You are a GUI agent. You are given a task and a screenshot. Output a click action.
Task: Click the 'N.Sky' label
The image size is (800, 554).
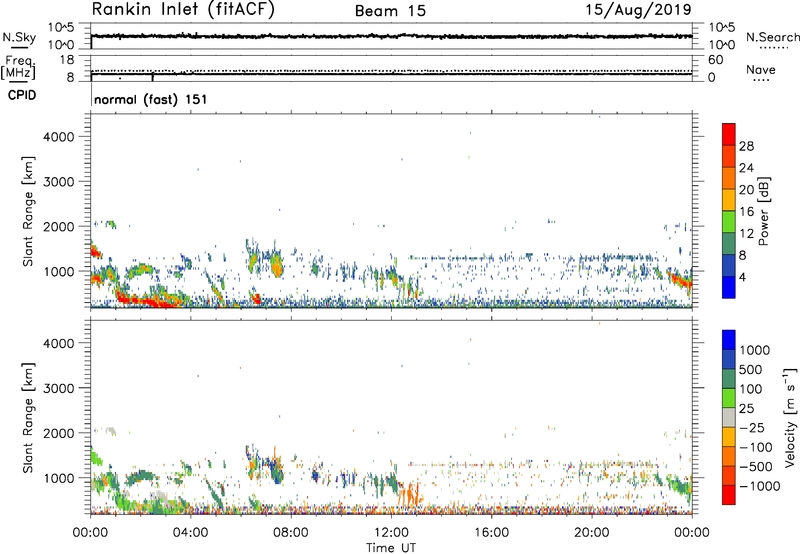[19, 37]
